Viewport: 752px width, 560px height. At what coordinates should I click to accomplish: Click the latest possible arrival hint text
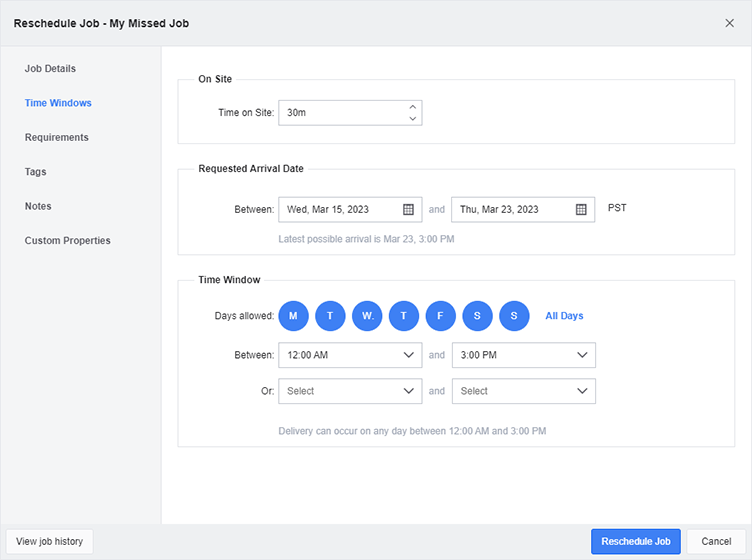click(366, 239)
